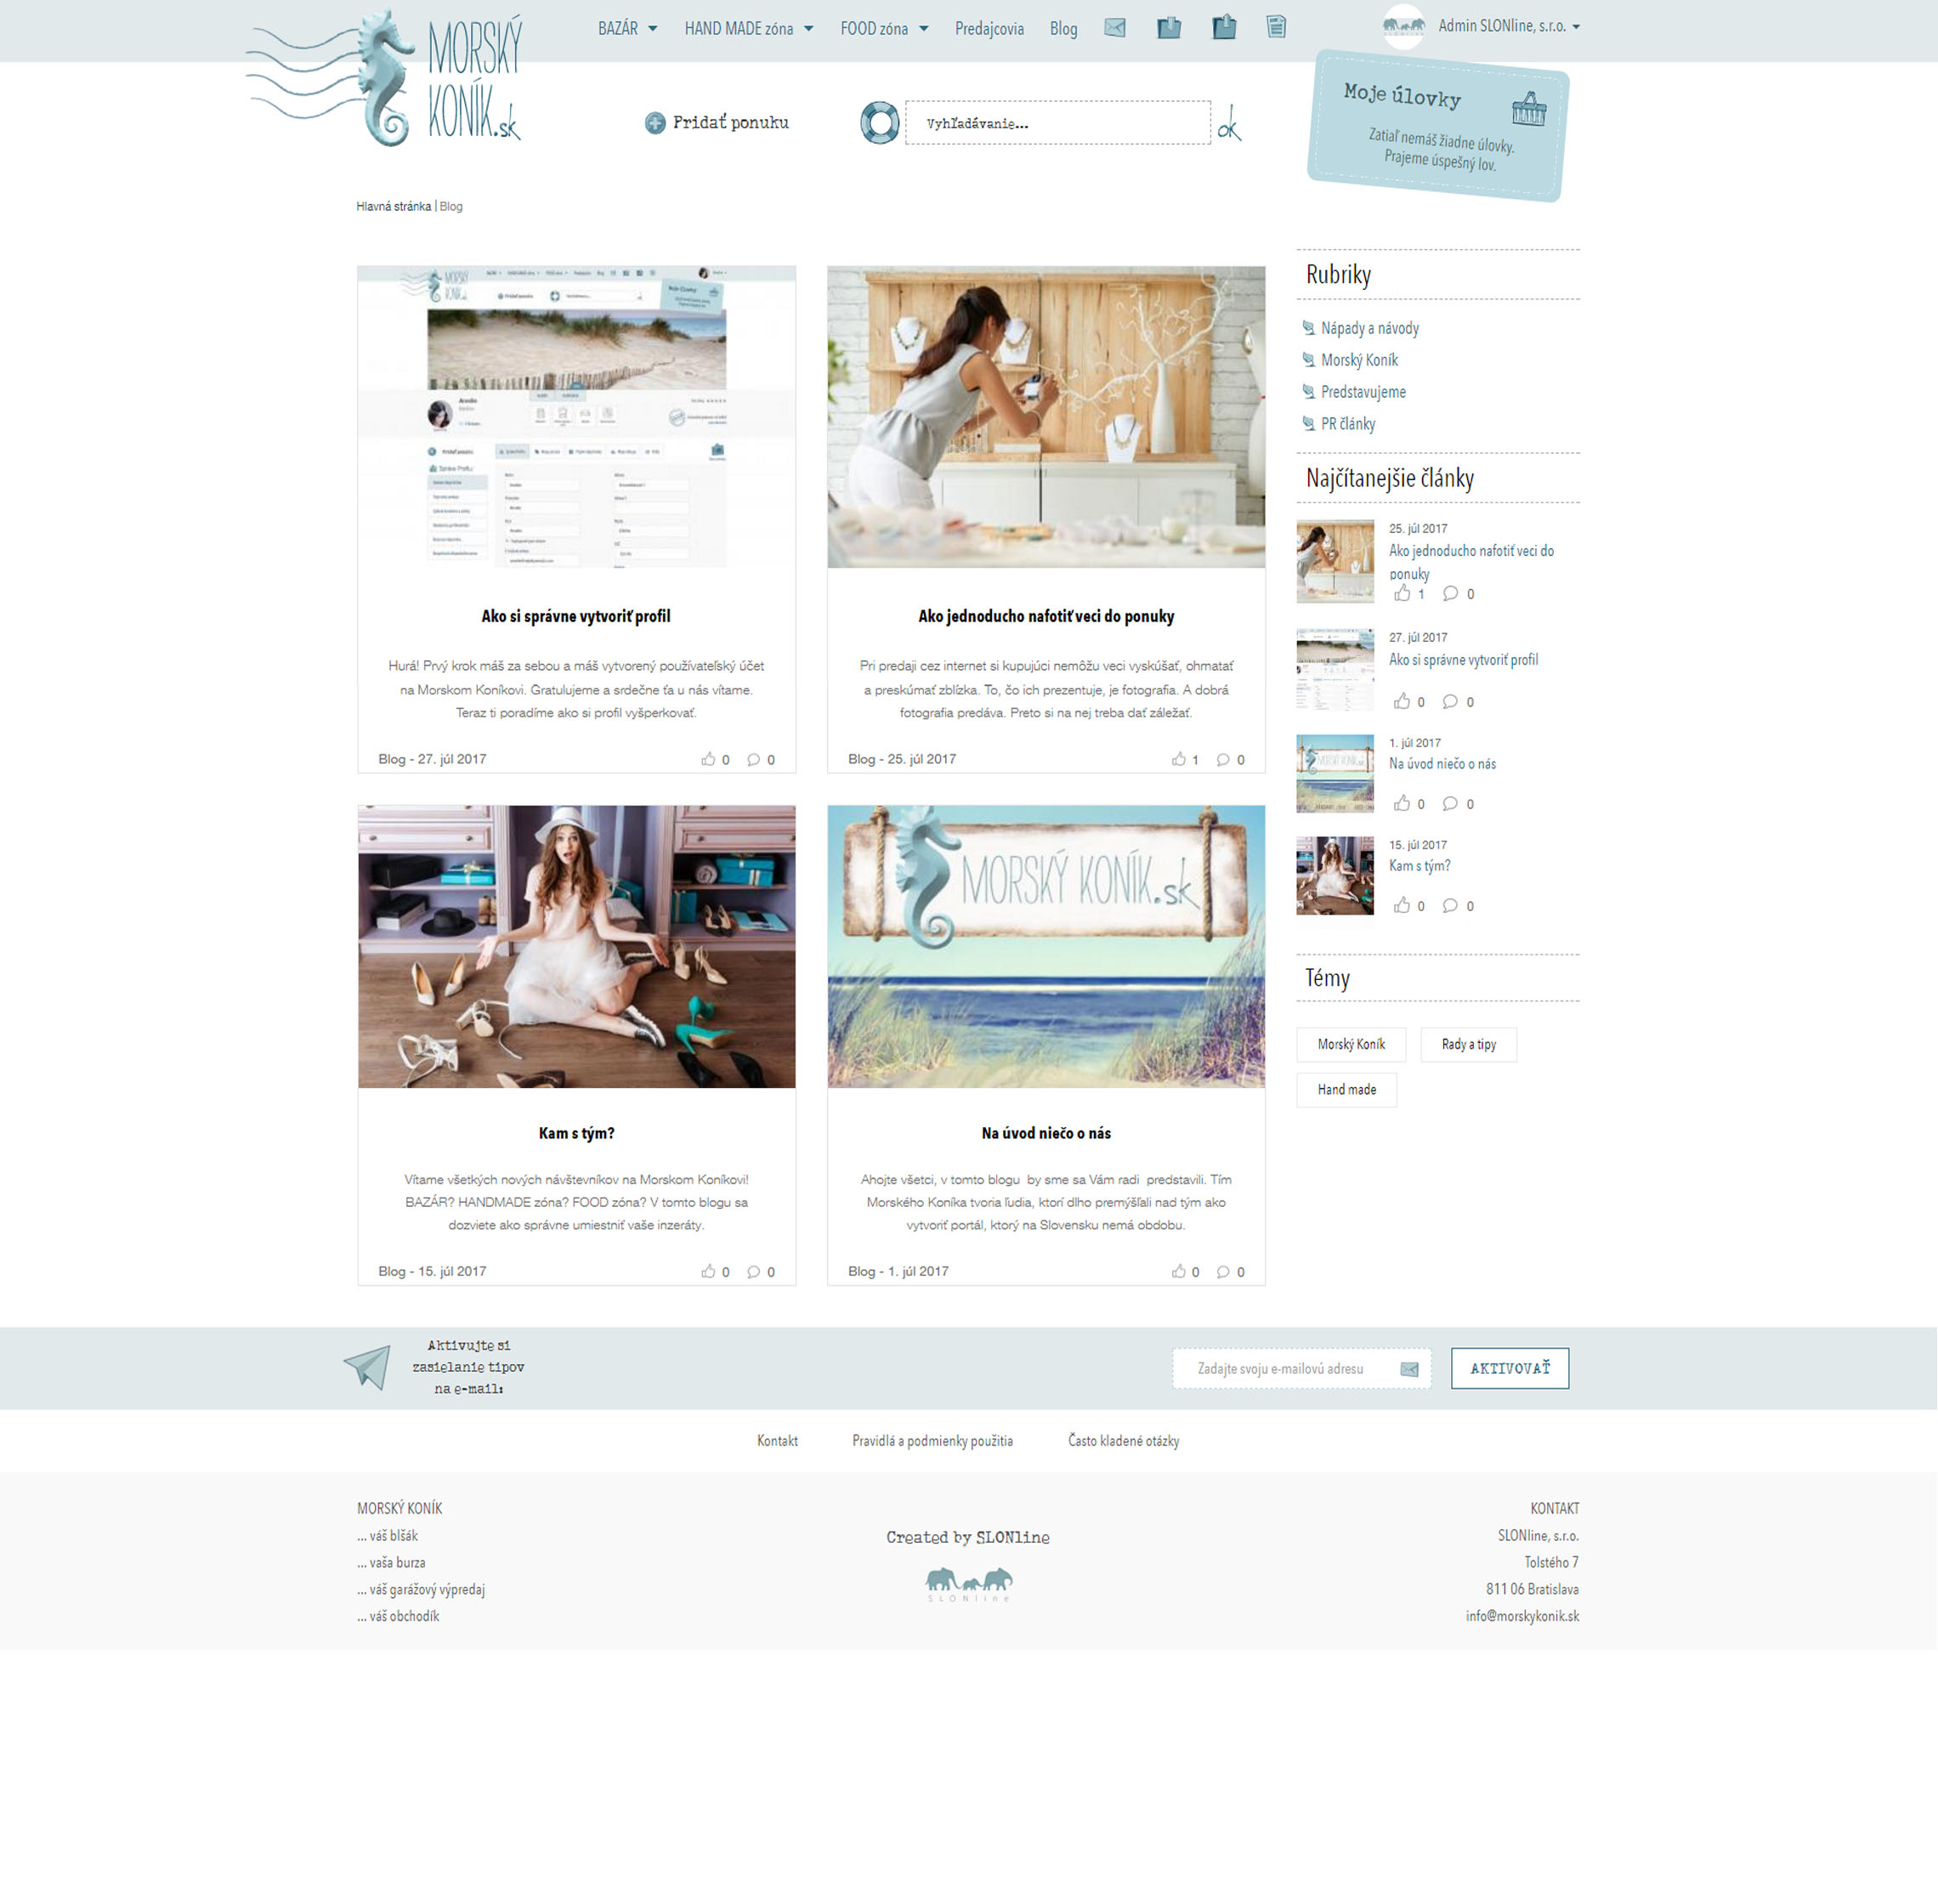Open the Blog menu item
Screen dimensions: 1938x1904
pos(1063,29)
